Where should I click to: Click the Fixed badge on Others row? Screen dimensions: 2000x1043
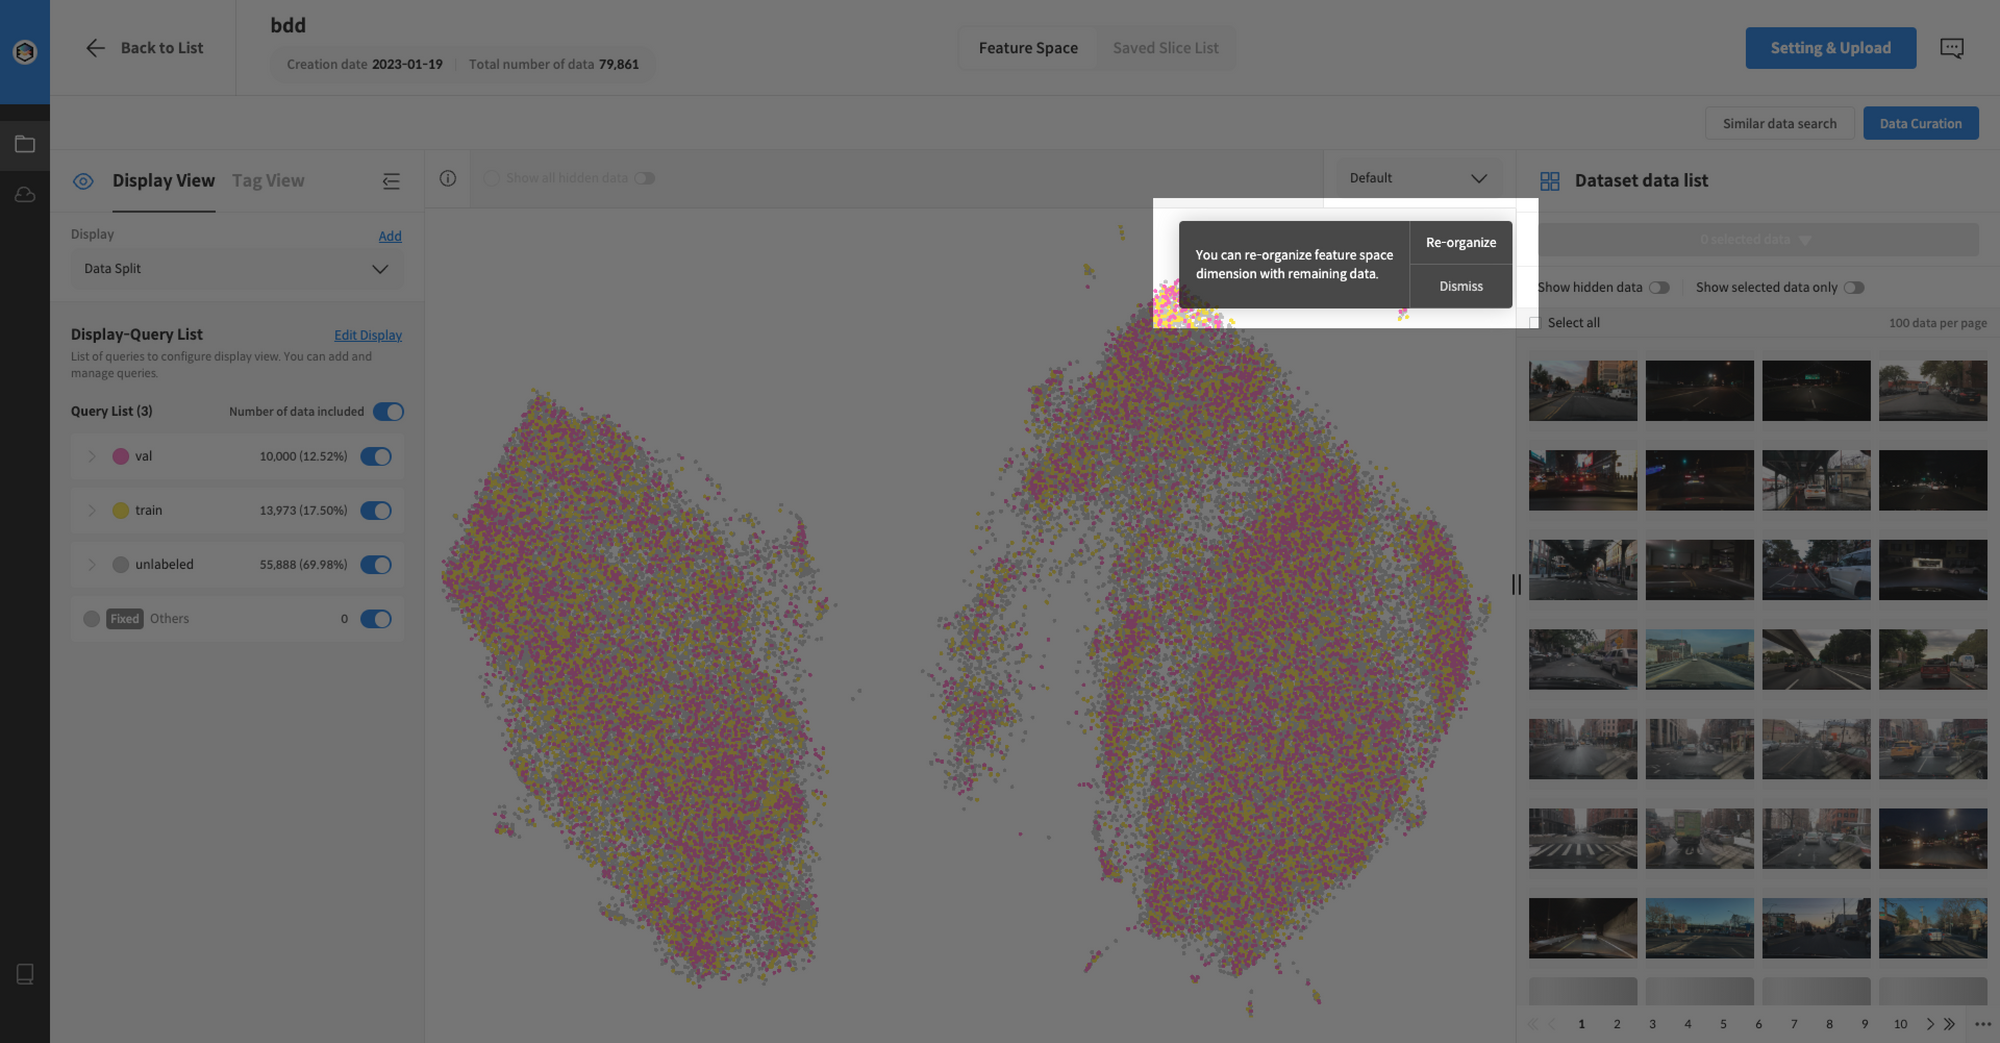pos(125,619)
